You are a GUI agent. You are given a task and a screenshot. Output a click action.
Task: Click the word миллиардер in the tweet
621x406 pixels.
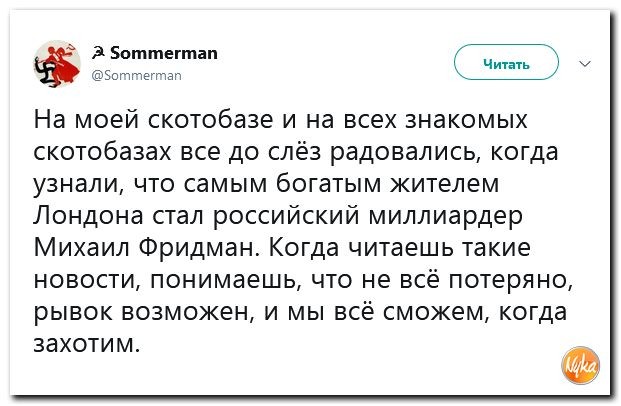coord(446,216)
